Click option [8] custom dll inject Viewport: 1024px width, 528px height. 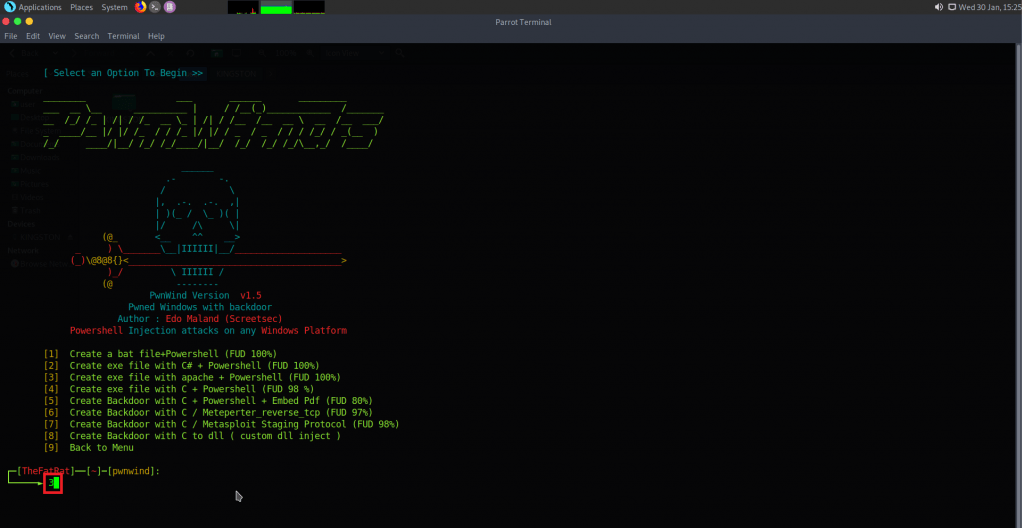tap(192, 436)
